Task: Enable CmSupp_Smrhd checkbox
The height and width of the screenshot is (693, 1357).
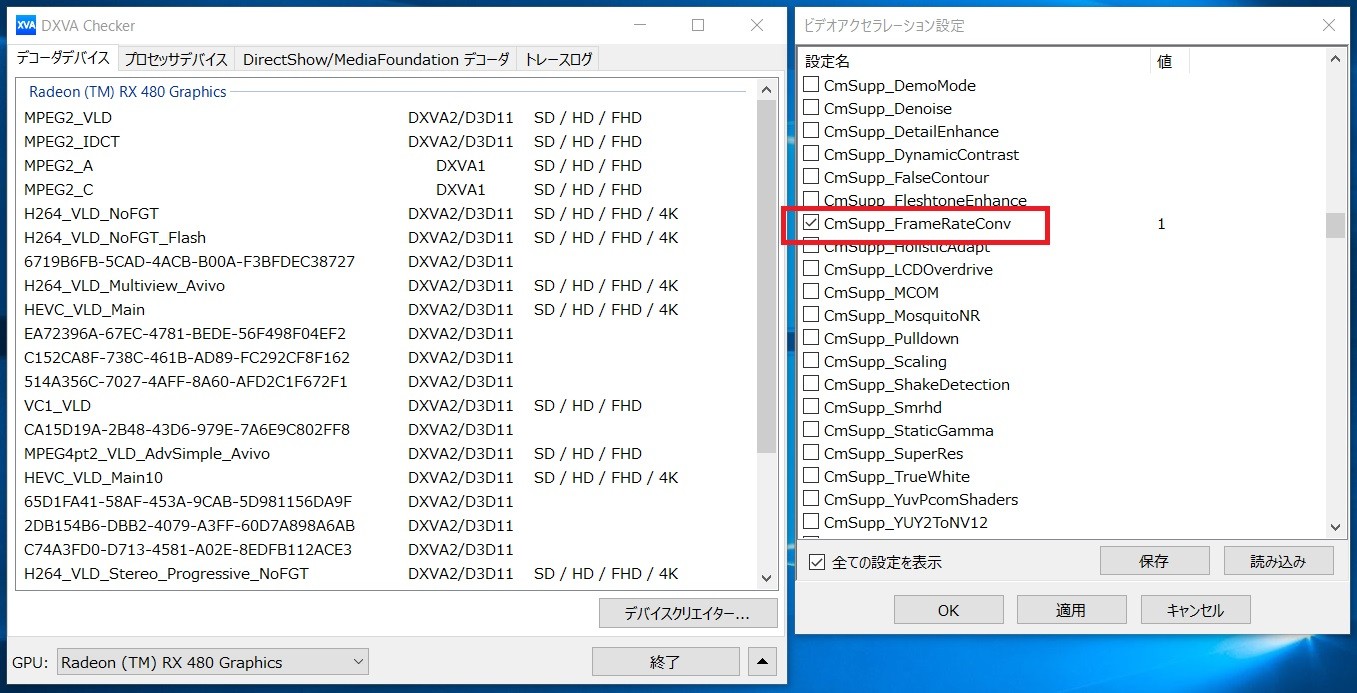Action: tap(811, 407)
